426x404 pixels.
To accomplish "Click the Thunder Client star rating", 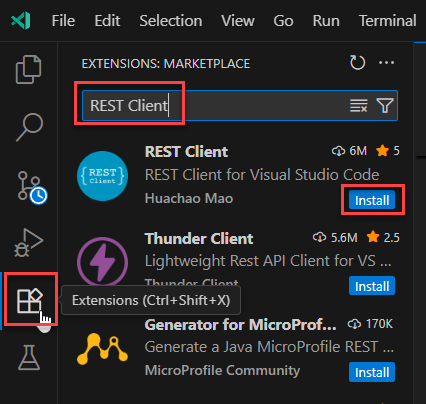I will (383, 238).
